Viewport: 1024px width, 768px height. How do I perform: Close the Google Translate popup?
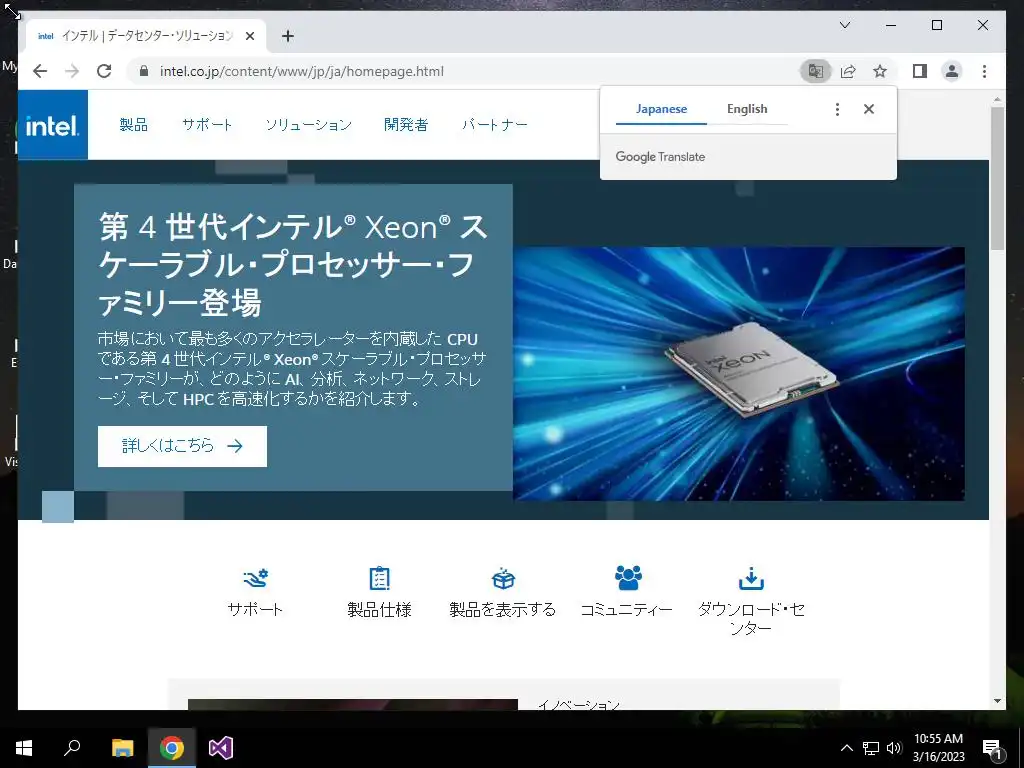pyautogui.click(x=869, y=109)
